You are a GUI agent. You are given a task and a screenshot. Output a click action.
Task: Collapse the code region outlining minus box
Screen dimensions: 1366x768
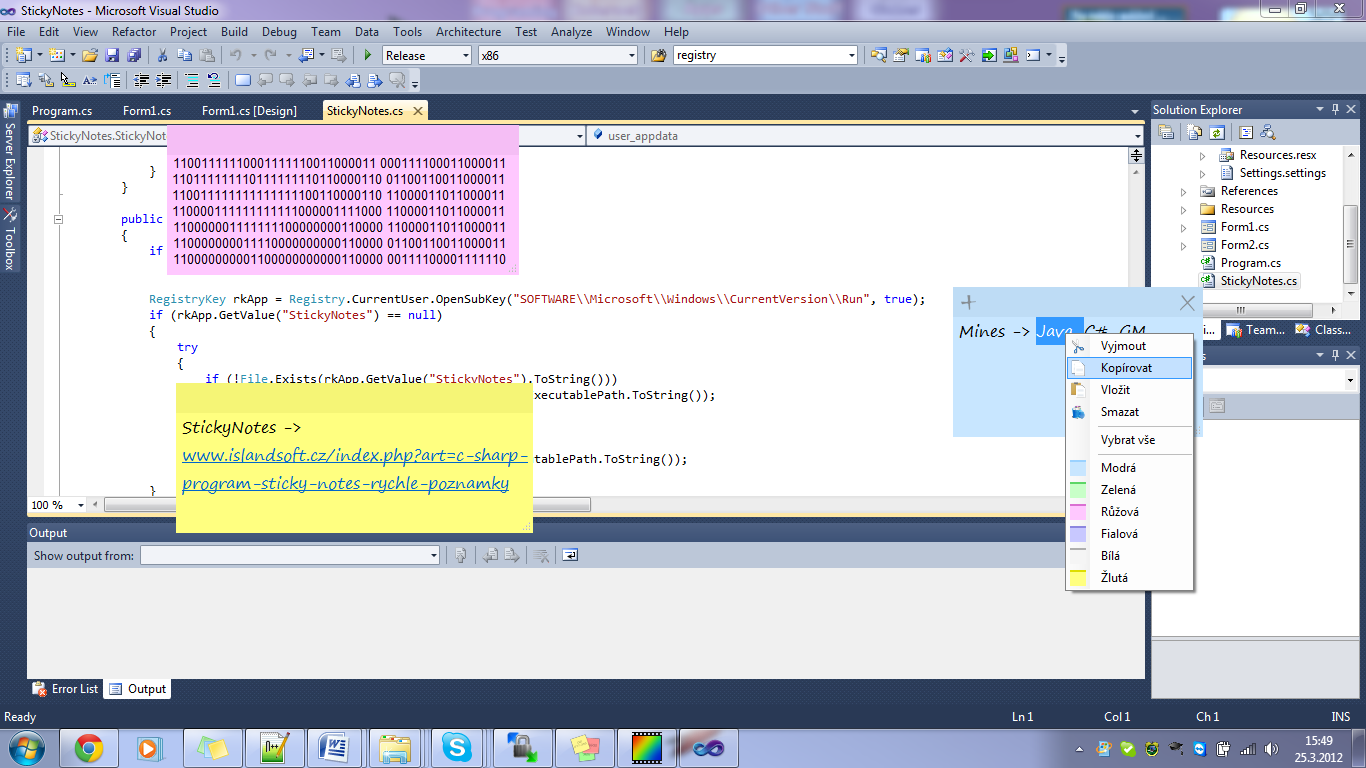58,219
